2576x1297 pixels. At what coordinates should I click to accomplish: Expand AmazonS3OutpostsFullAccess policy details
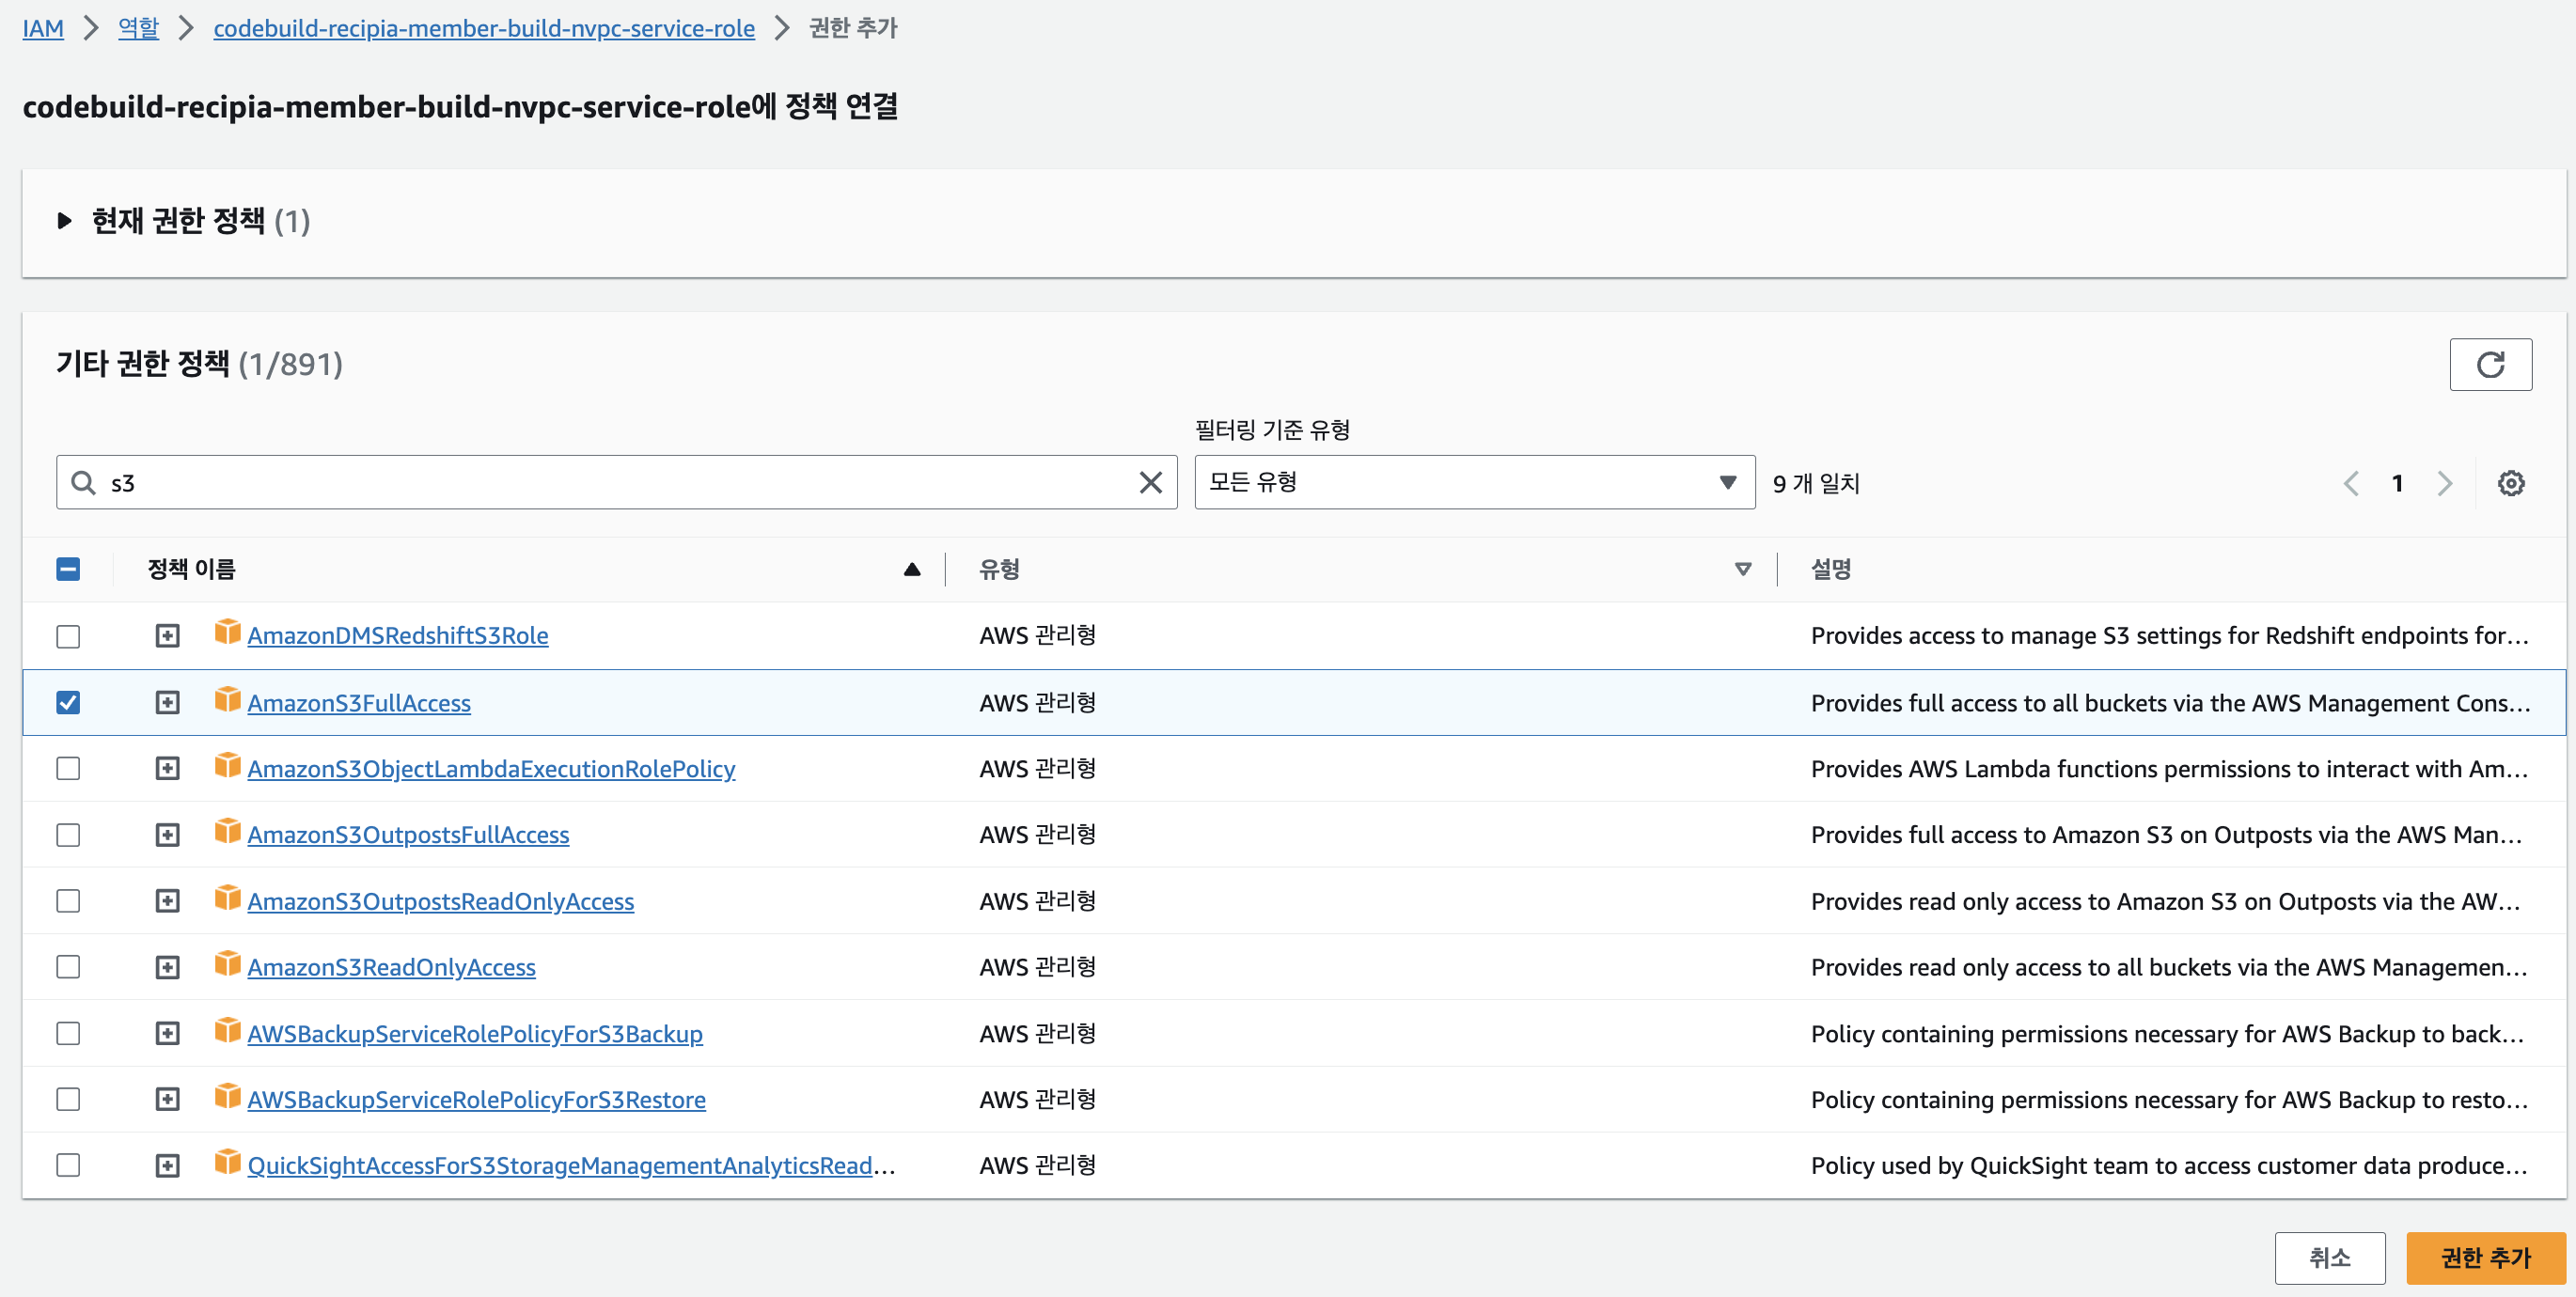click(x=167, y=835)
